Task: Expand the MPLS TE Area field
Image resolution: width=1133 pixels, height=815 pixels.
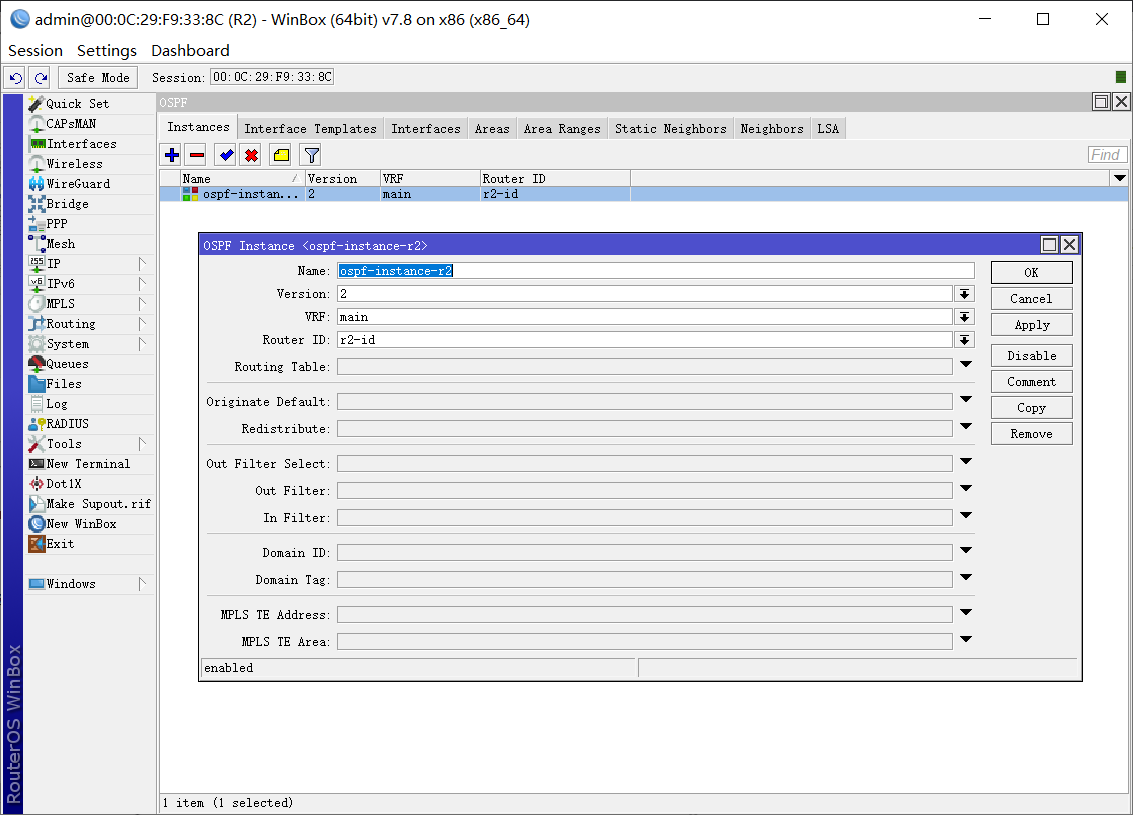Action: coord(966,639)
